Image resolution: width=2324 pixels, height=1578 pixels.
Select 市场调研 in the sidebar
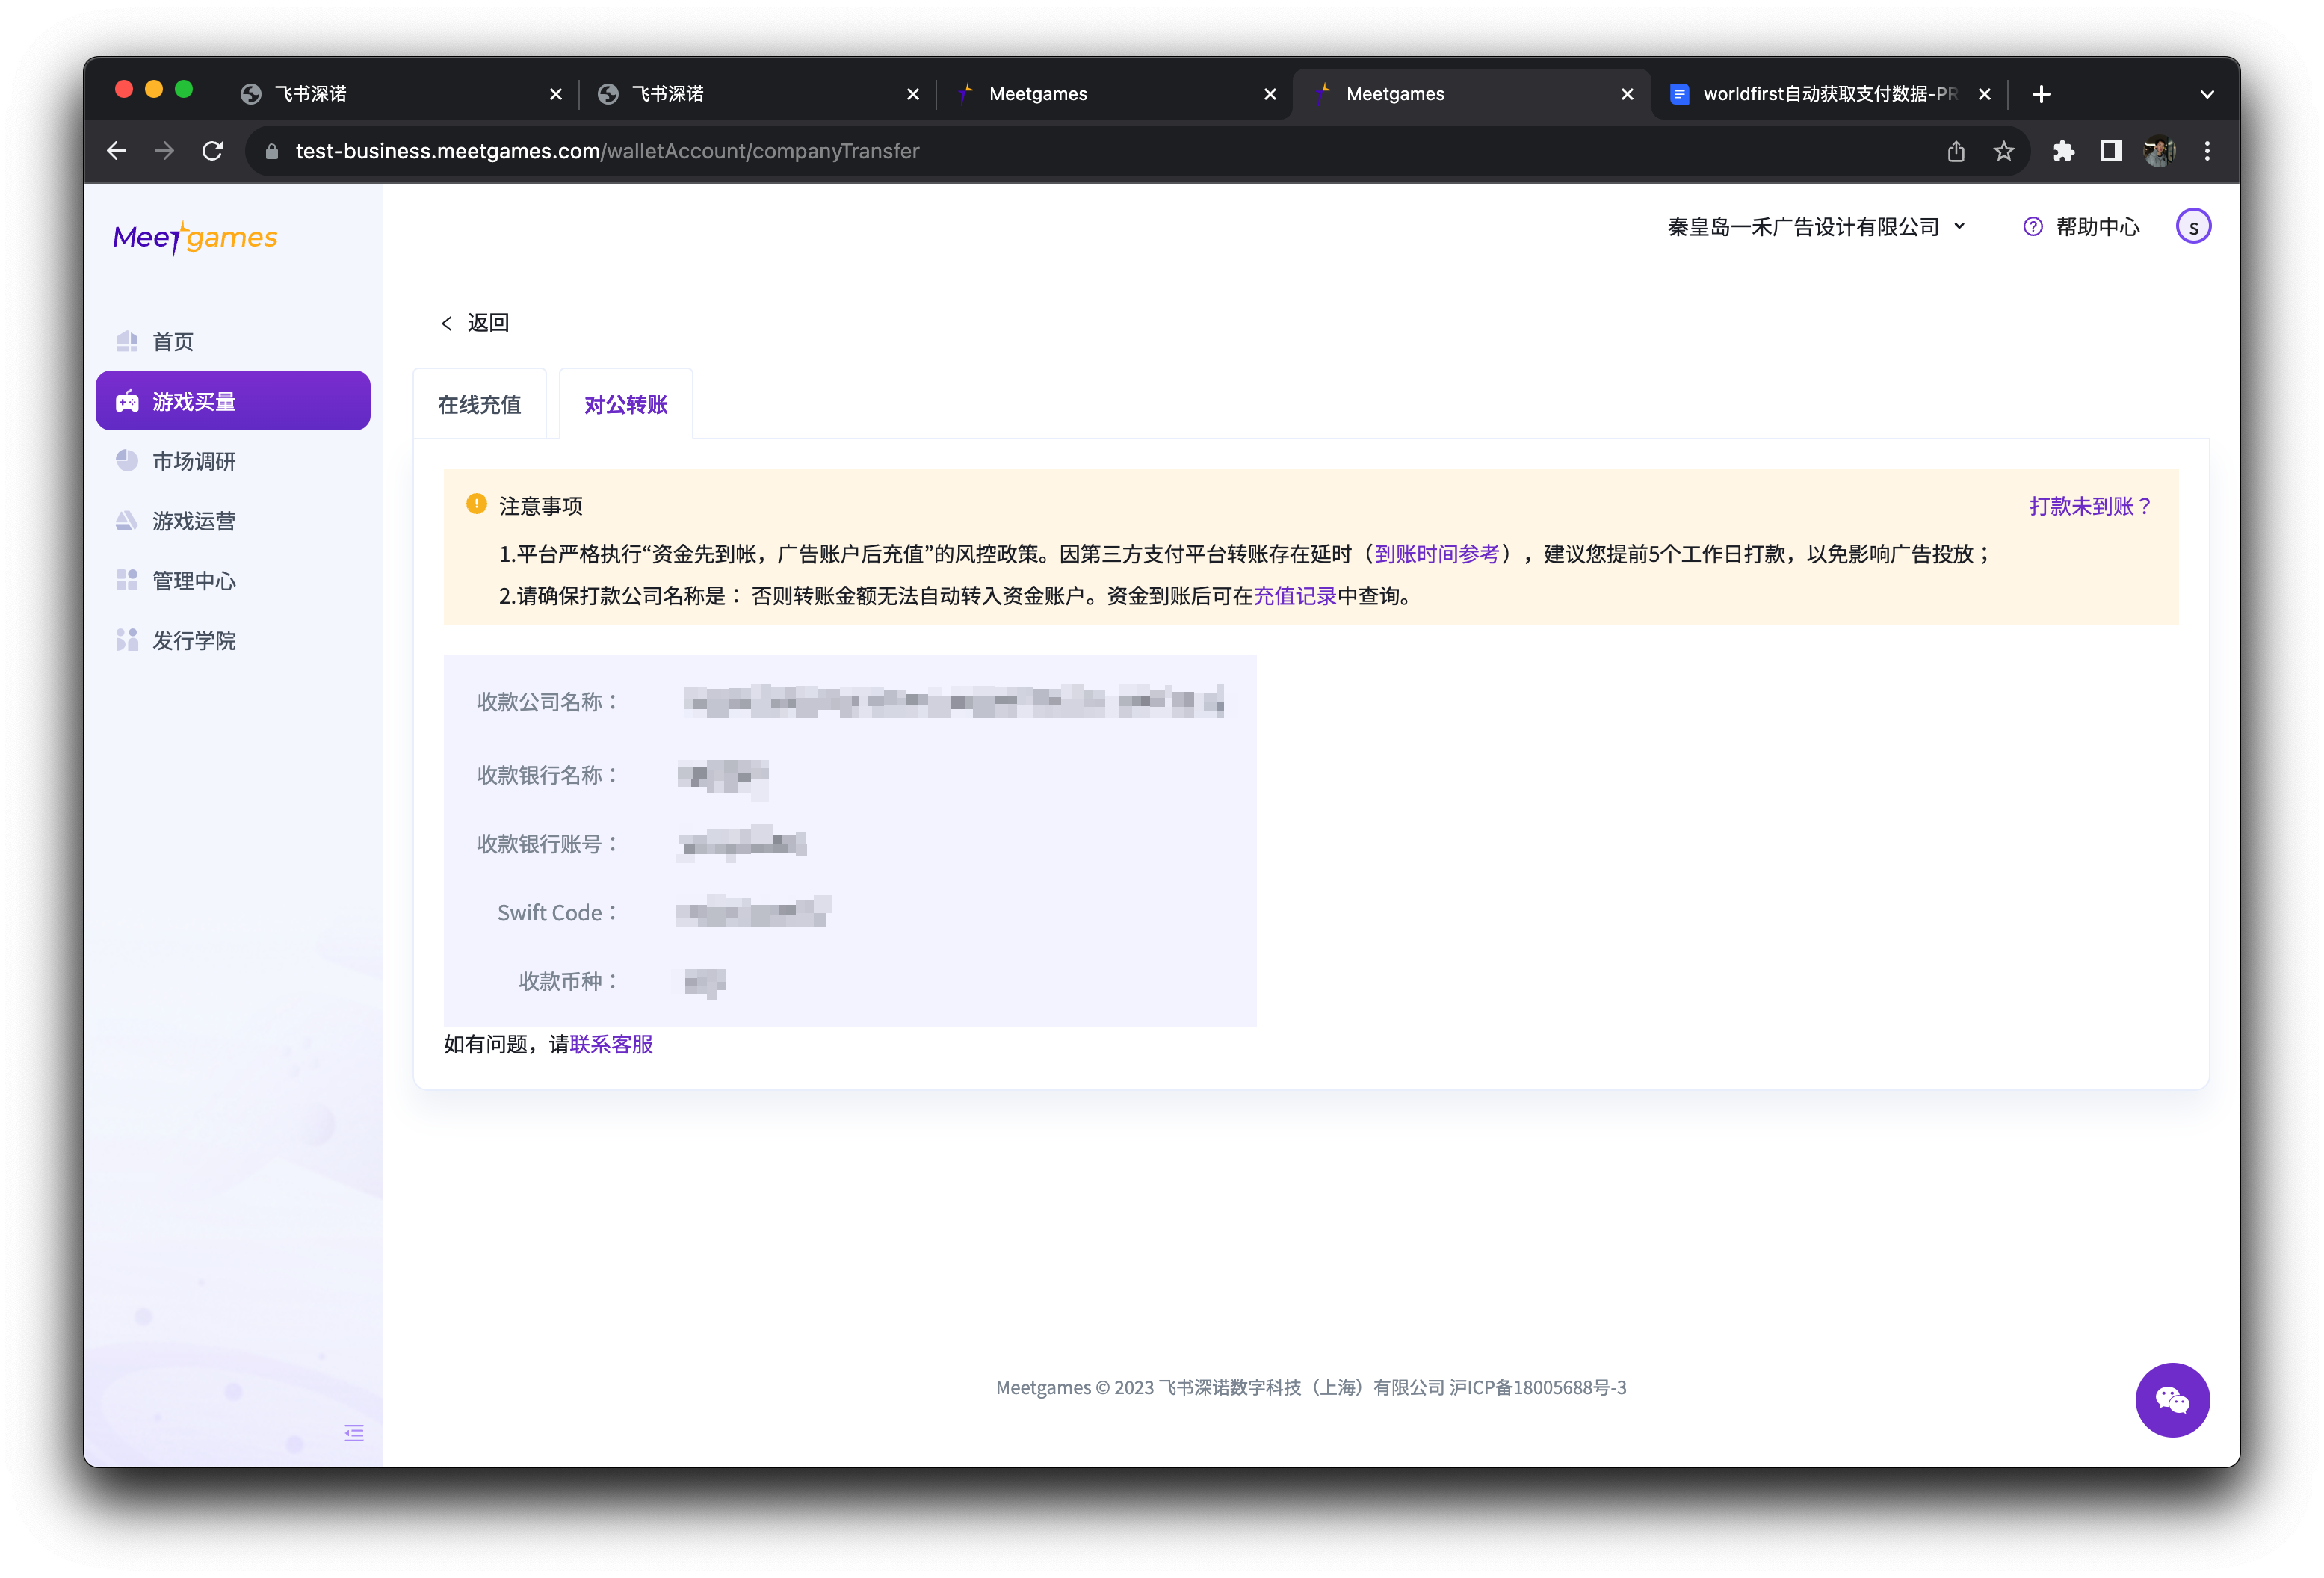click(193, 461)
